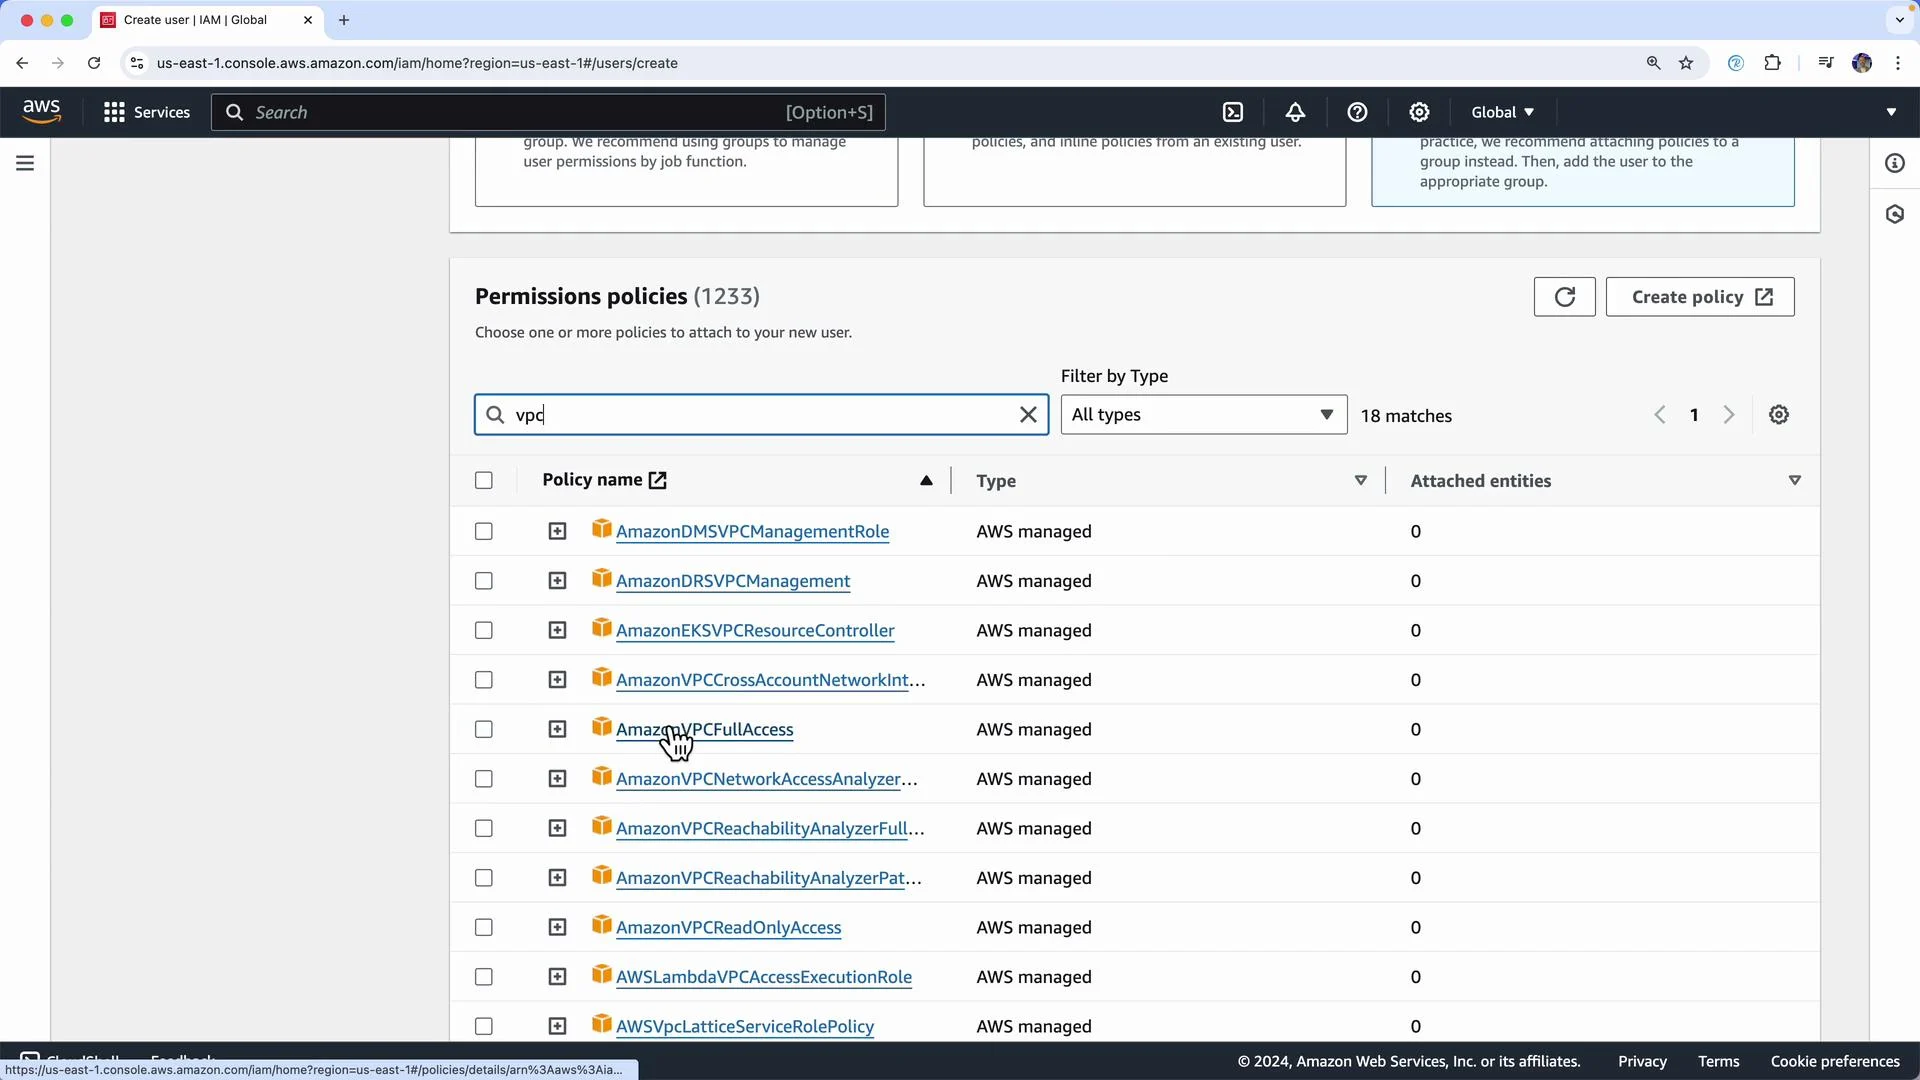Check the AWSLambdaVPCAccessExecutionRole policy checkbox
Image resolution: width=1920 pixels, height=1080 pixels.
pyautogui.click(x=484, y=977)
